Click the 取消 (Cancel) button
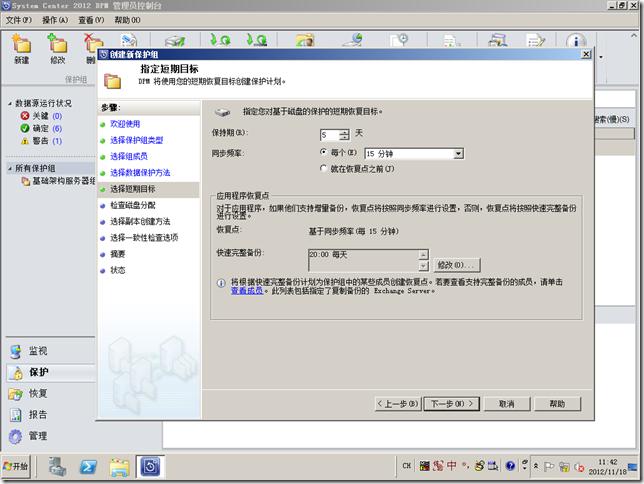Screen dimensions: 644x484 click(507, 404)
